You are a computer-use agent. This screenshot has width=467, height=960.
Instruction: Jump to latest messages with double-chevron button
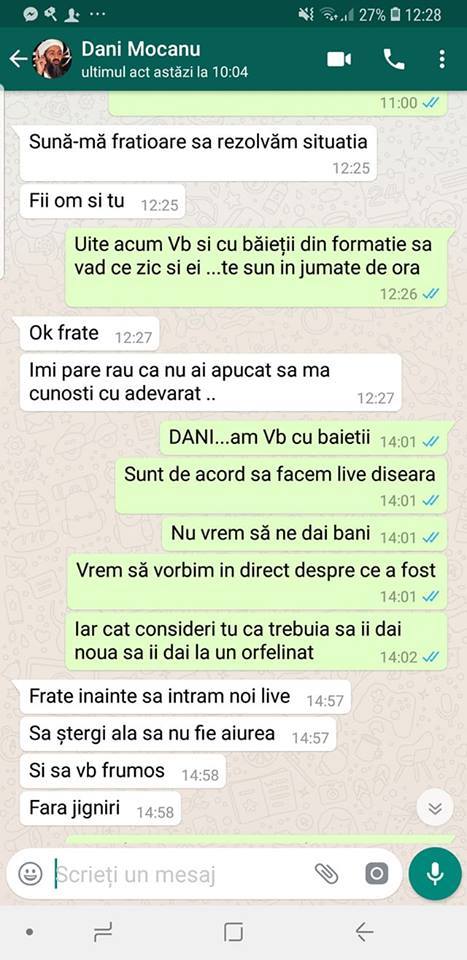click(435, 808)
